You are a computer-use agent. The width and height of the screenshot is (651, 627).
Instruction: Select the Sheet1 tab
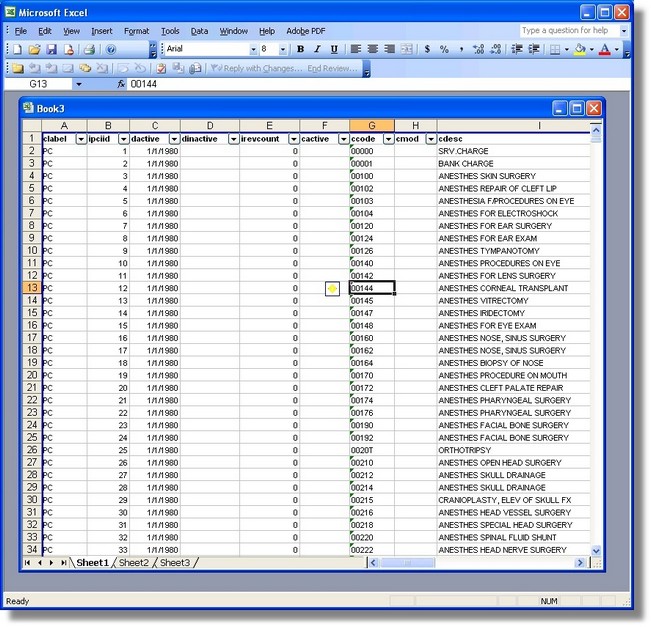pyautogui.click(x=92, y=563)
